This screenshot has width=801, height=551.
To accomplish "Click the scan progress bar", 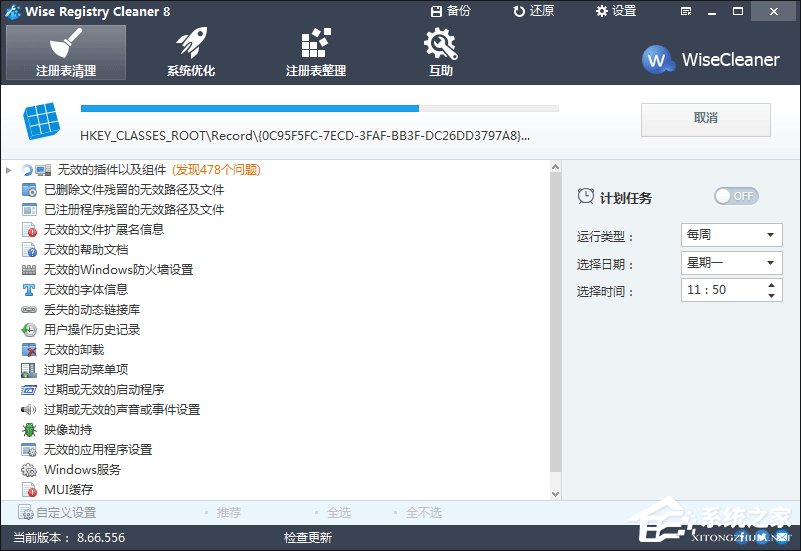I will 320,108.
